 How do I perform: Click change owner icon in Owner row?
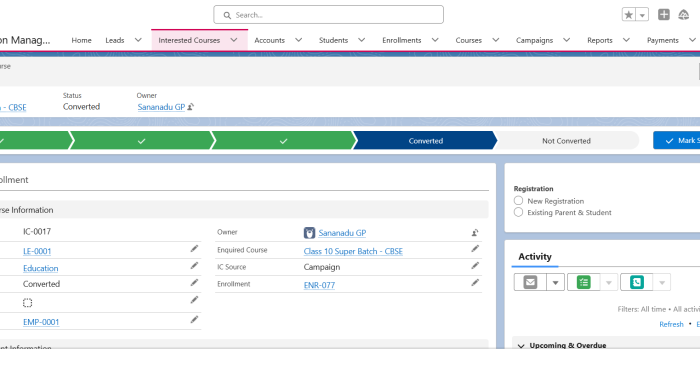(475, 233)
